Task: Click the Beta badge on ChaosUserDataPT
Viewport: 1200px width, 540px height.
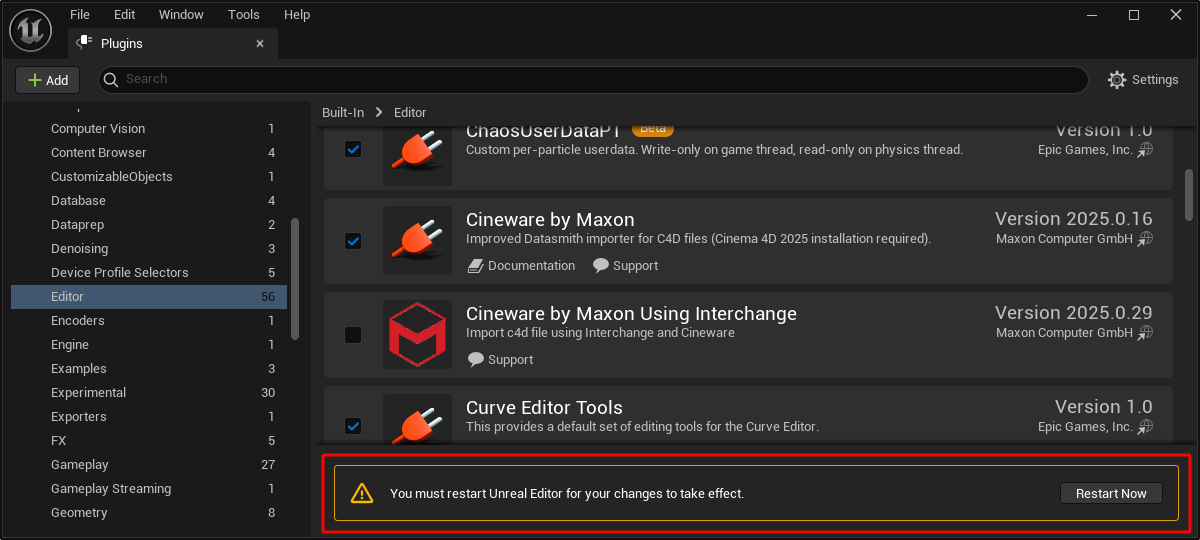Action: coord(653,129)
